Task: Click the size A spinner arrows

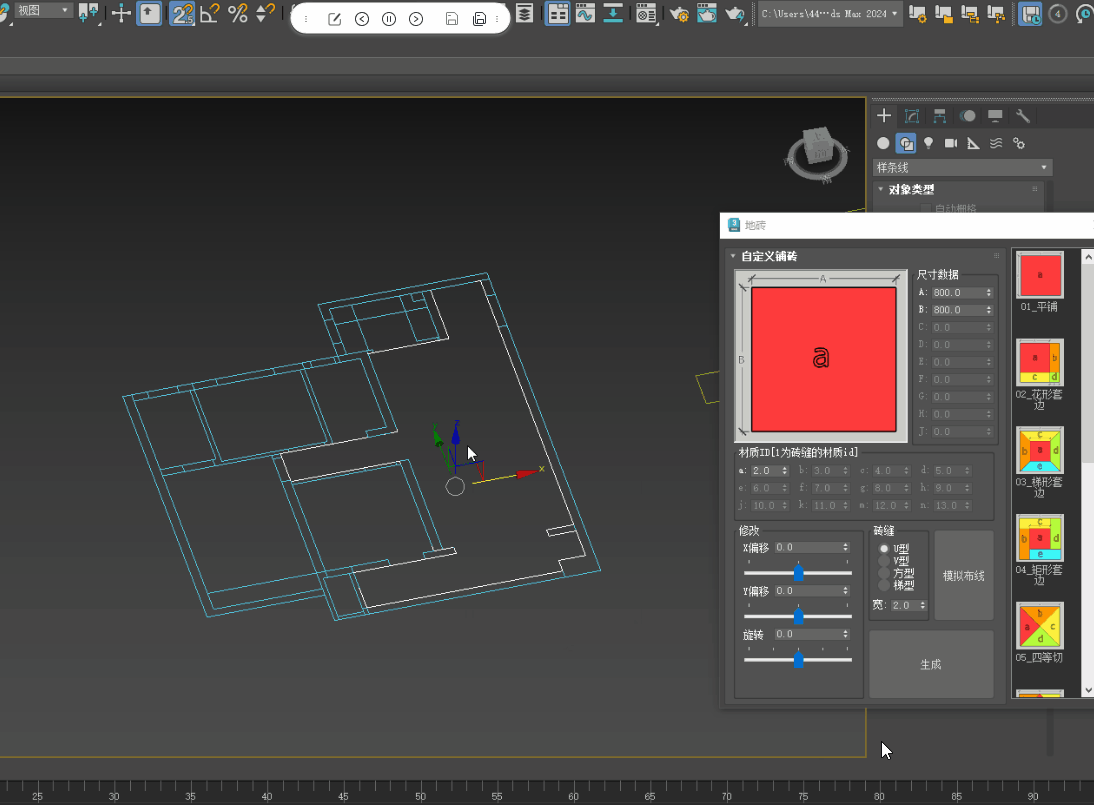Action: coord(989,293)
